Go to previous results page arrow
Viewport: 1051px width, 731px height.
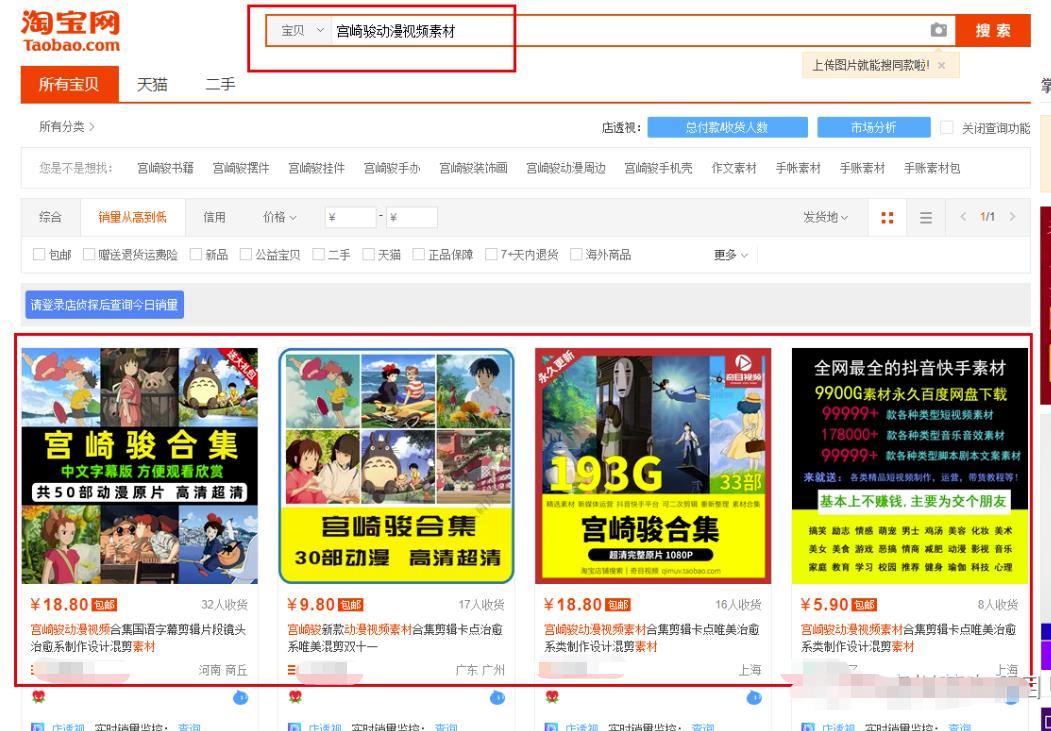click(963, 216)
